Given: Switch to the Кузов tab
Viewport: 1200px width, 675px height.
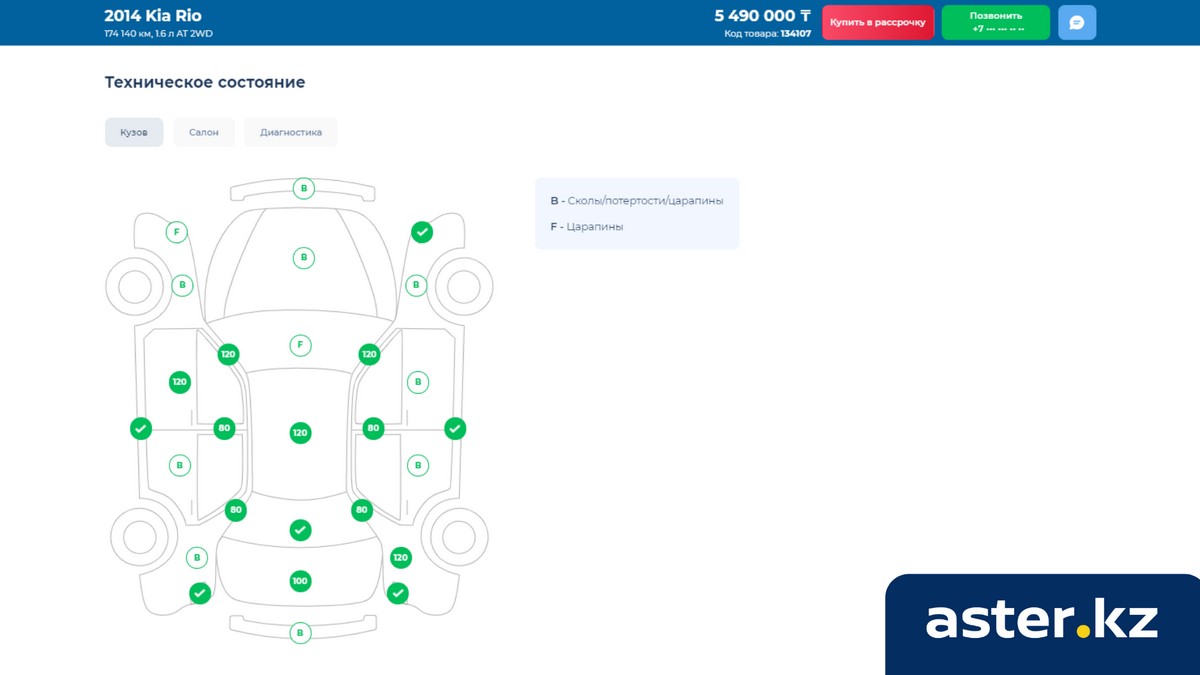Looking at the screenshot, I should pos(134,132).
